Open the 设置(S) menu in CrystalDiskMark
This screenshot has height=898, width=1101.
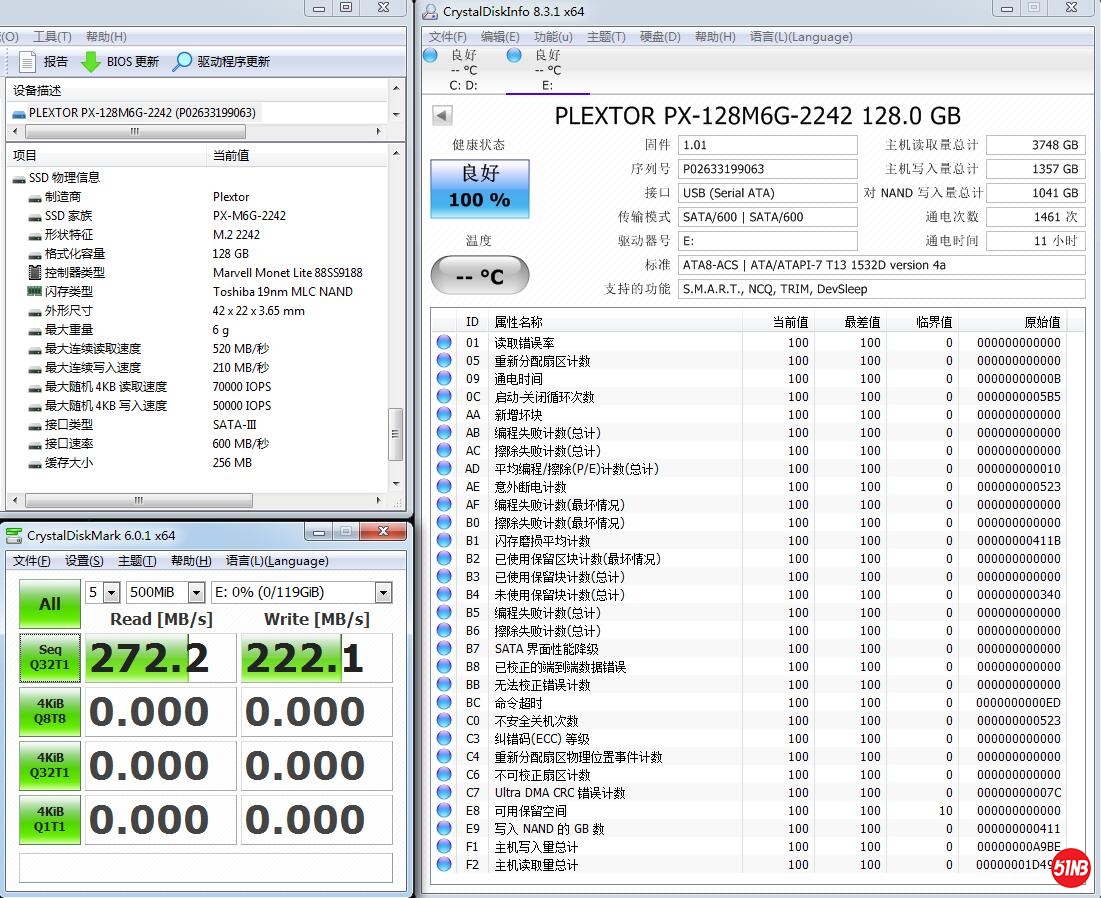pyautogui.click(x=84, y=560)
